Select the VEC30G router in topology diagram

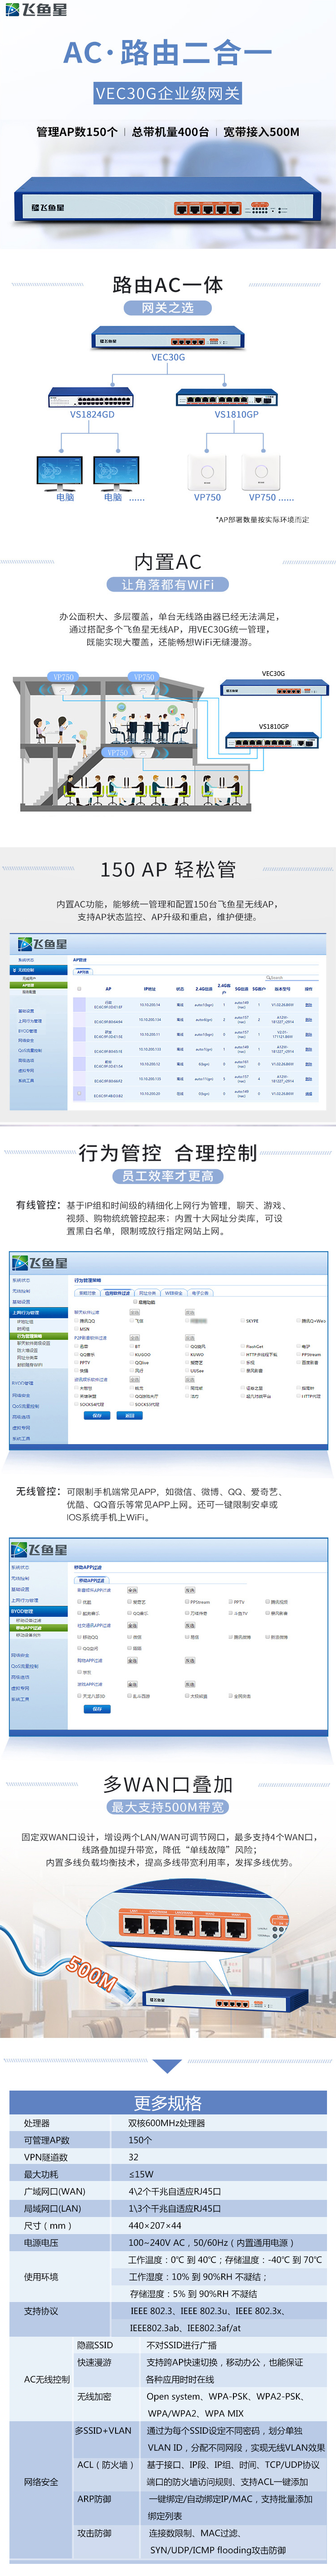pos(168,338)
